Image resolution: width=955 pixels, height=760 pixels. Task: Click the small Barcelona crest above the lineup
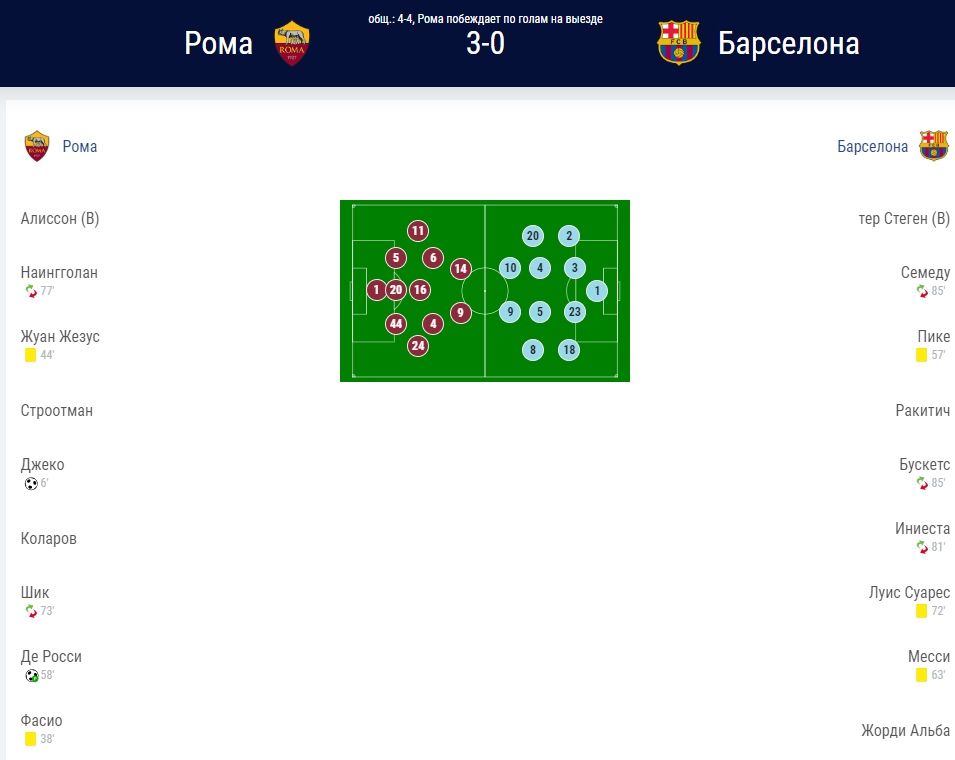coord(933,146)
